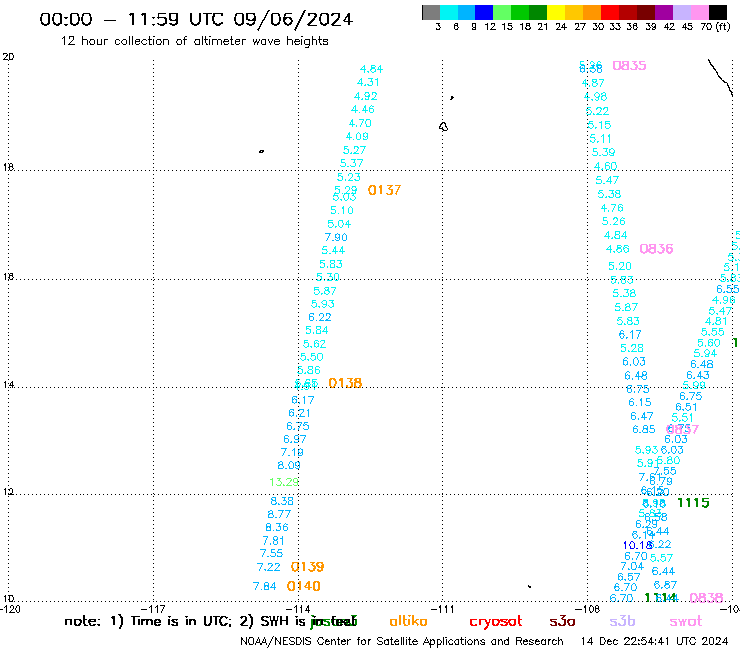Click the orange time label 0138

coord(345,383)
